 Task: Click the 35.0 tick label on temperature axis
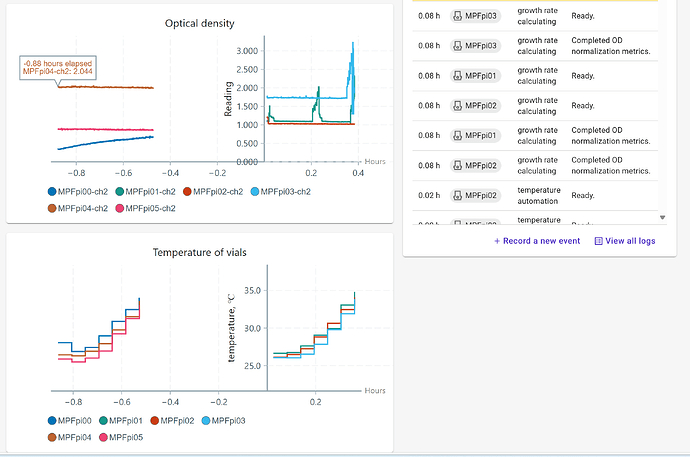252,290
